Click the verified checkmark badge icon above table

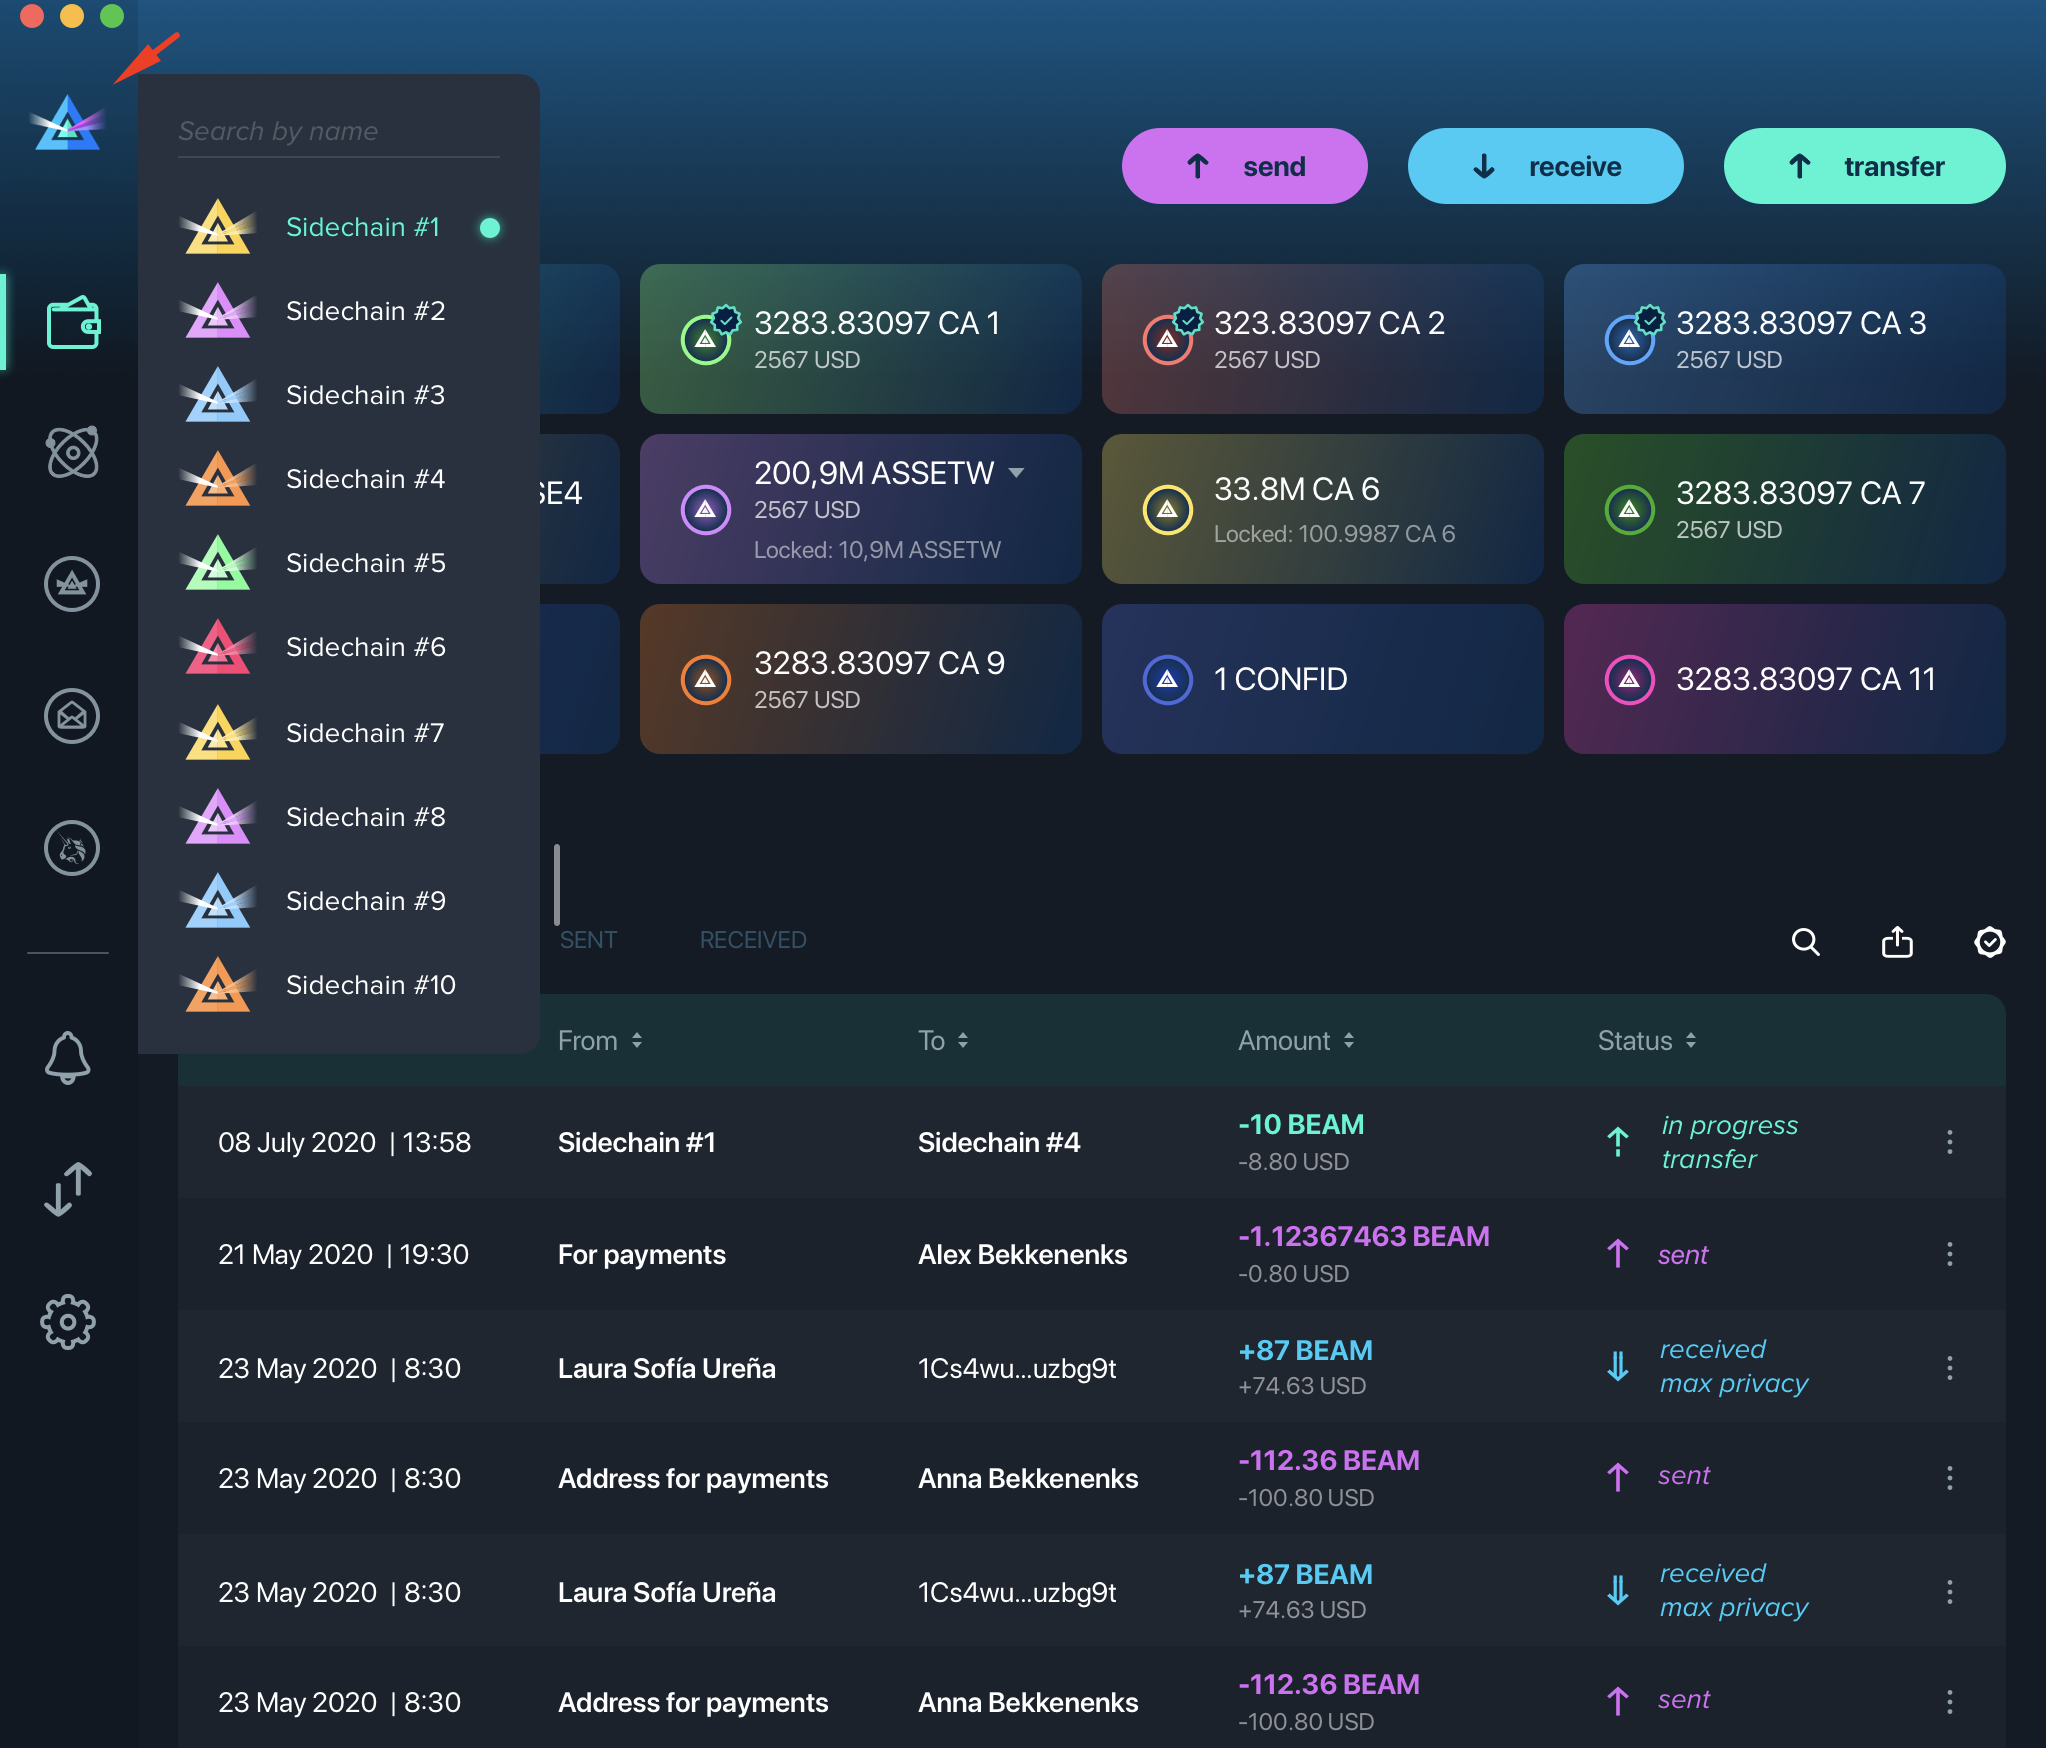point(1989,942)
